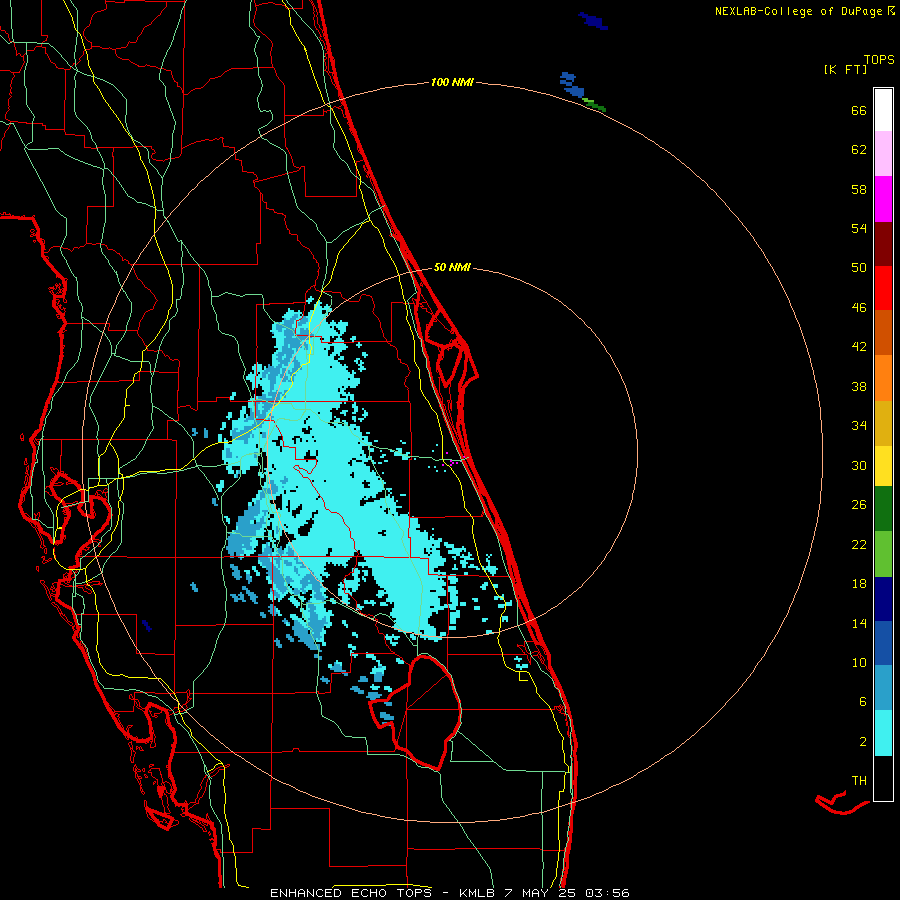
Task: Click the orange swatch near 38
Action: click(883, 378)
